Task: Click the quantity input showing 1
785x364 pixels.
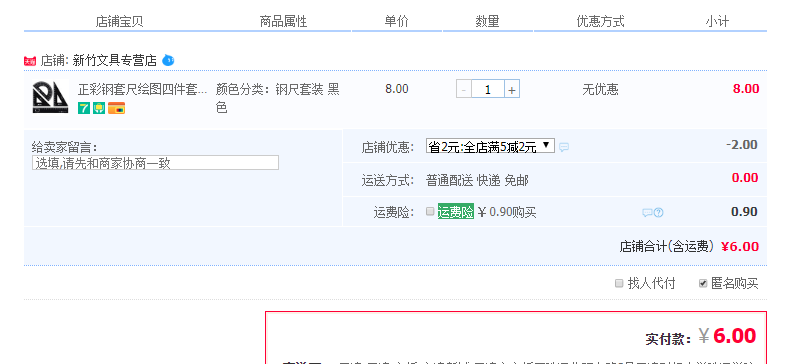Action: [488, 90]
